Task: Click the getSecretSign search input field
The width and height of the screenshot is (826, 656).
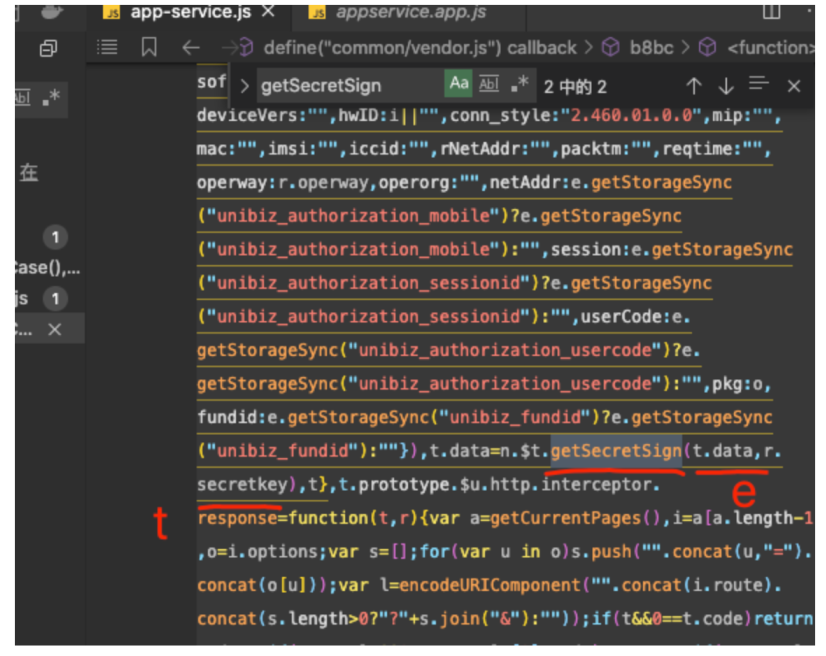Action: click(350, 85)
